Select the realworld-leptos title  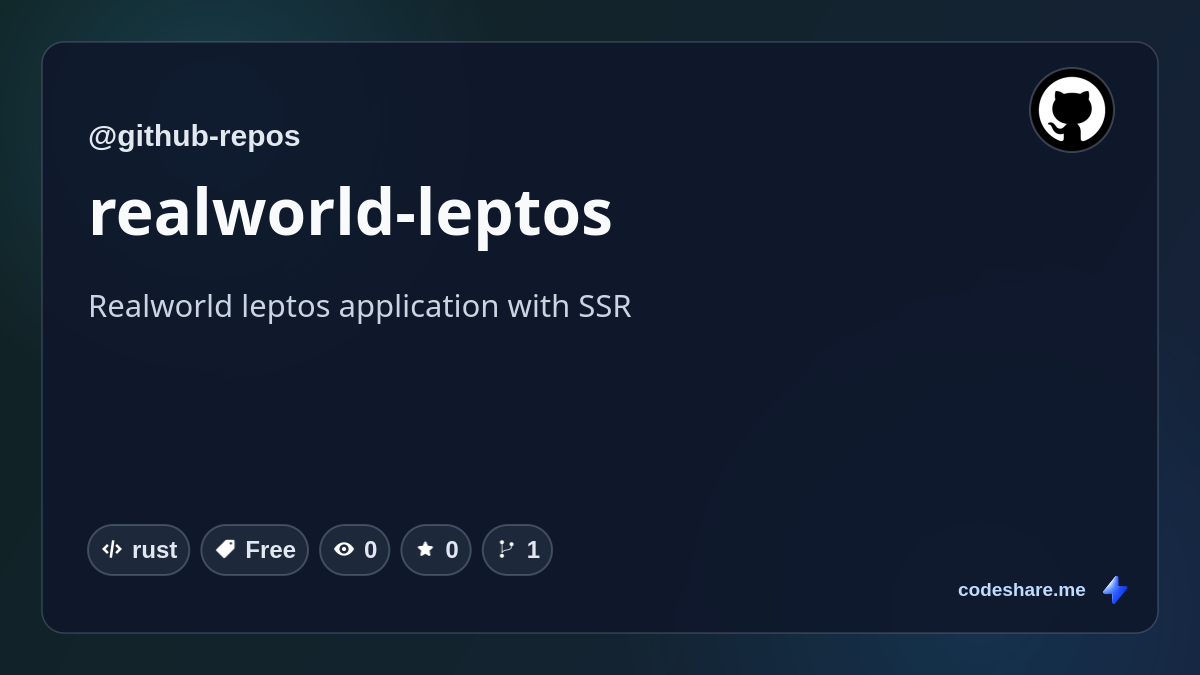click(350, 212)
